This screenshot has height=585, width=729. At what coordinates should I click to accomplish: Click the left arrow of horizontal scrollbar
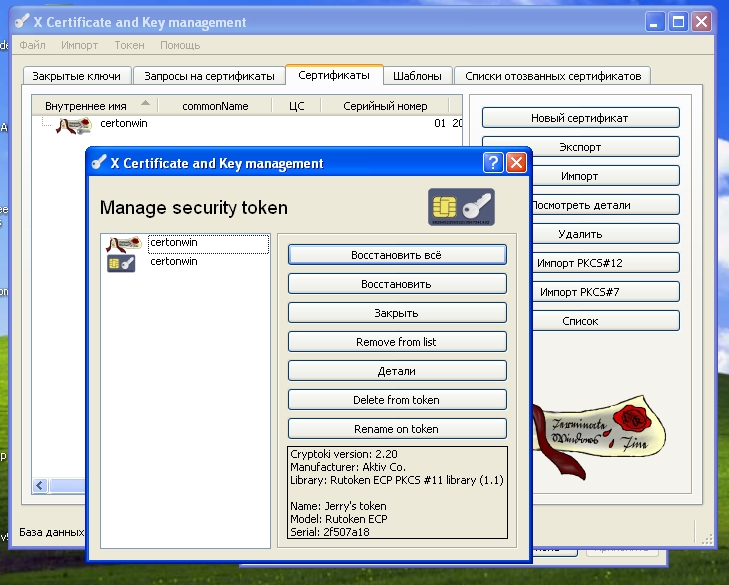pos(41,486)
